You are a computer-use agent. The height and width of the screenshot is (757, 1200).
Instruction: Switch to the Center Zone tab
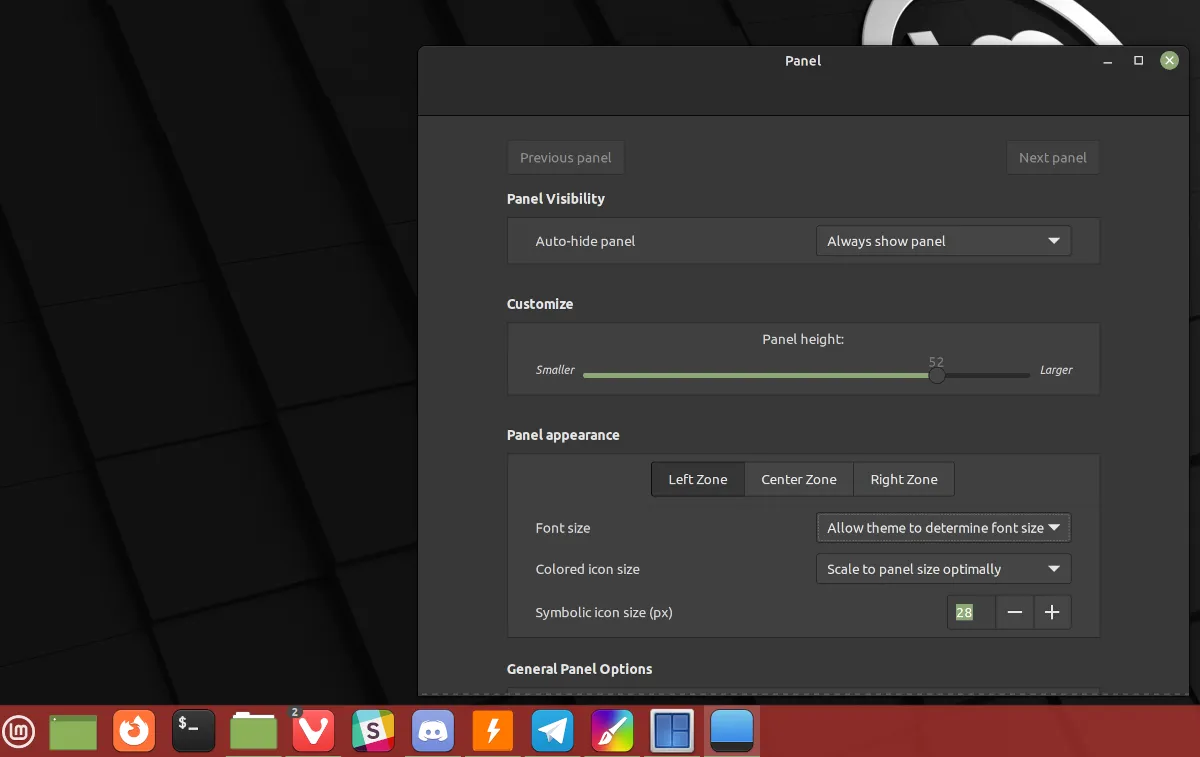point(798,479)
